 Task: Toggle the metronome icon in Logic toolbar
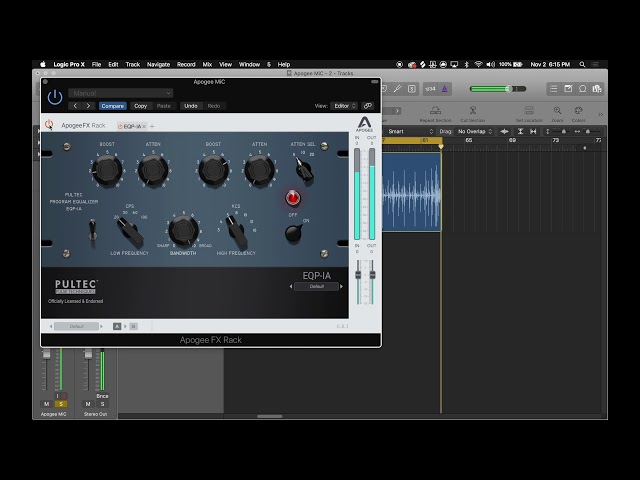(444, 89)
